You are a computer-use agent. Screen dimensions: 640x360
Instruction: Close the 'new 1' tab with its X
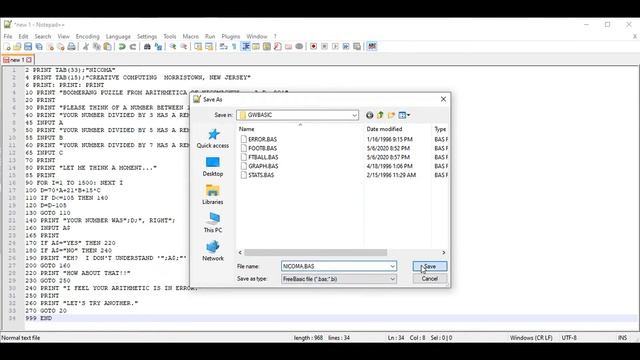pos(29,60)
